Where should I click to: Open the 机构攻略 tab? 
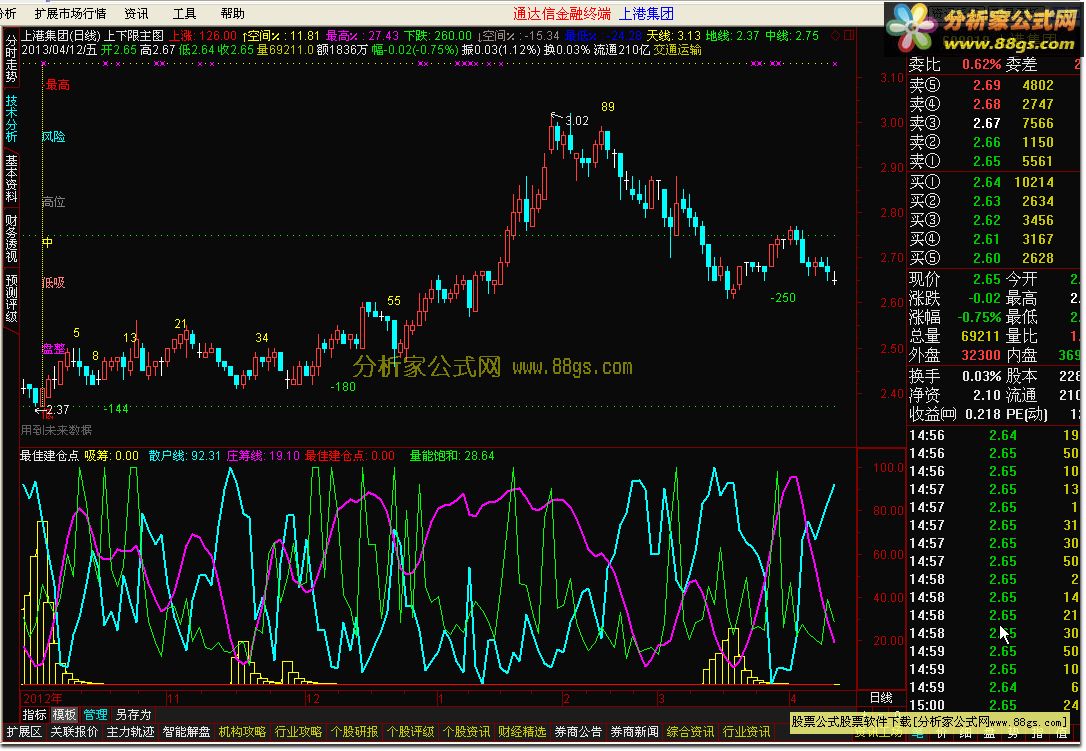click(242, 732)
